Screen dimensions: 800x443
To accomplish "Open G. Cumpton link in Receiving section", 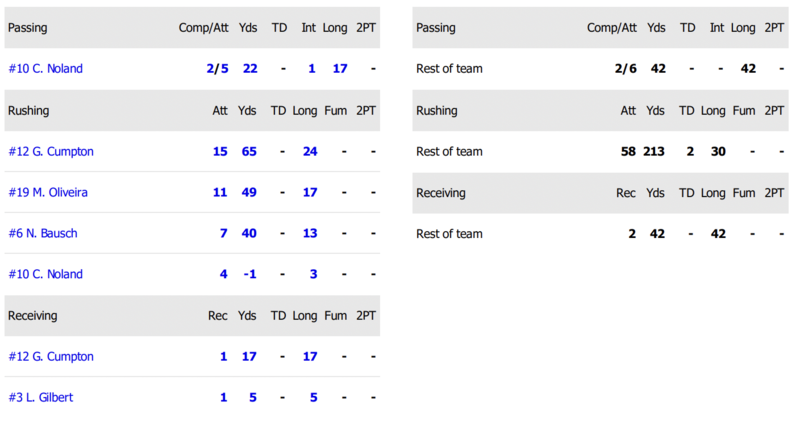I will [x=50, y=356].
